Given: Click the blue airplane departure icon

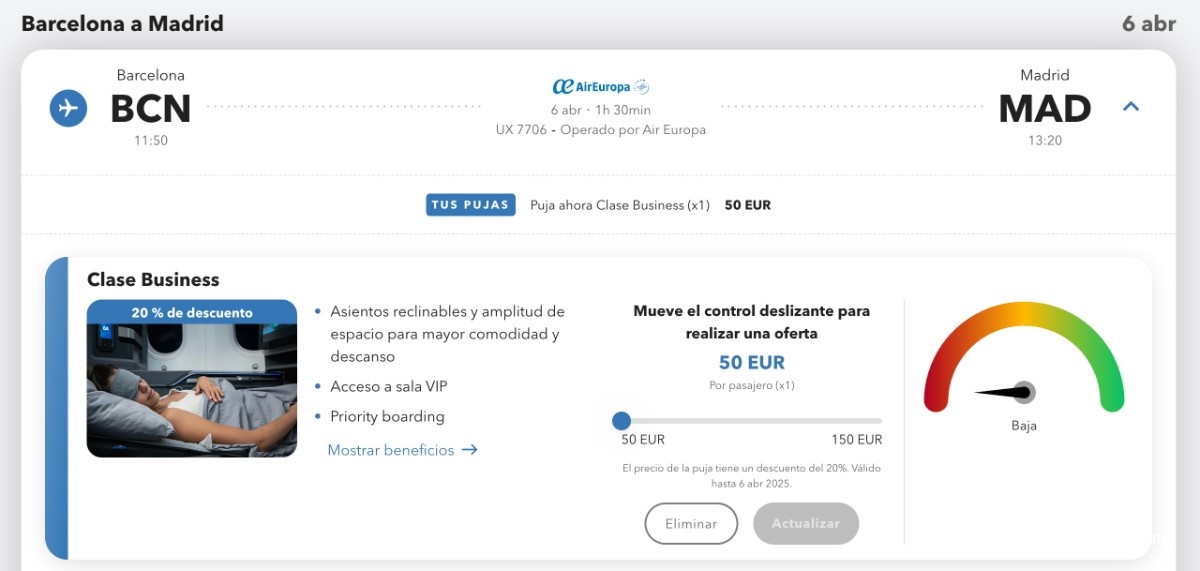Looking at the screenshot, I should tap(68, 108).
